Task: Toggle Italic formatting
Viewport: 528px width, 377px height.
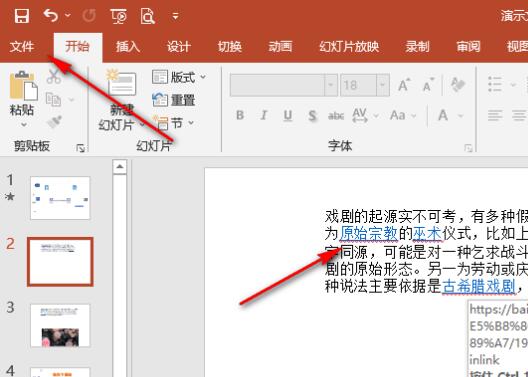Action: coord(264,115)
